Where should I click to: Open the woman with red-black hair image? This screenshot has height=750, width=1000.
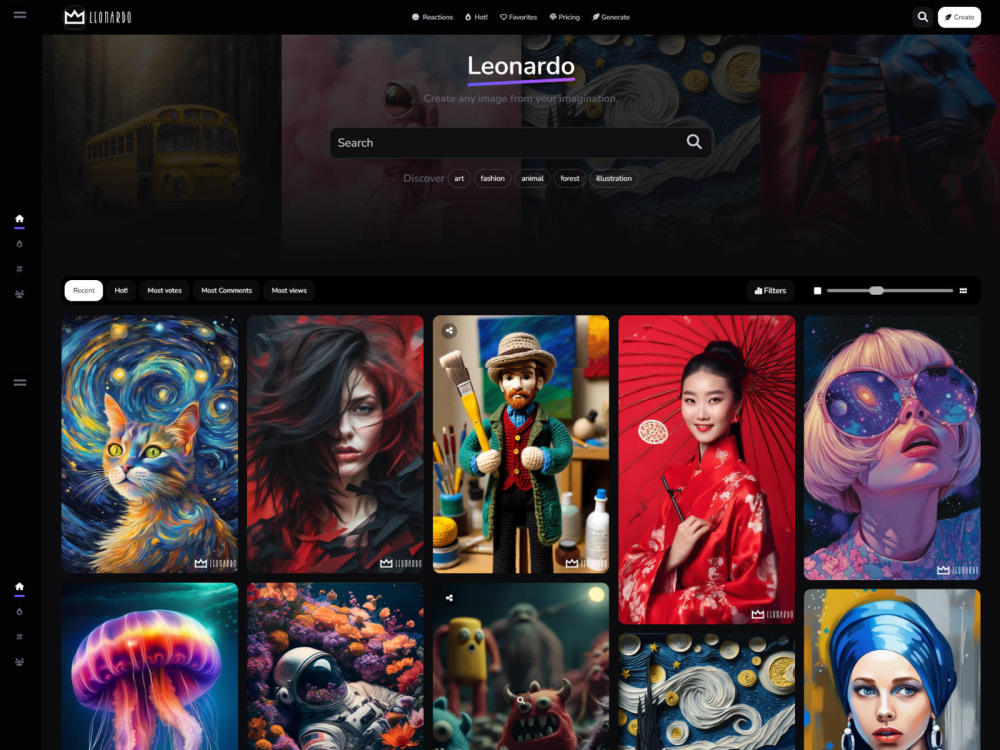pyautogui.click(x=335, y=444)
